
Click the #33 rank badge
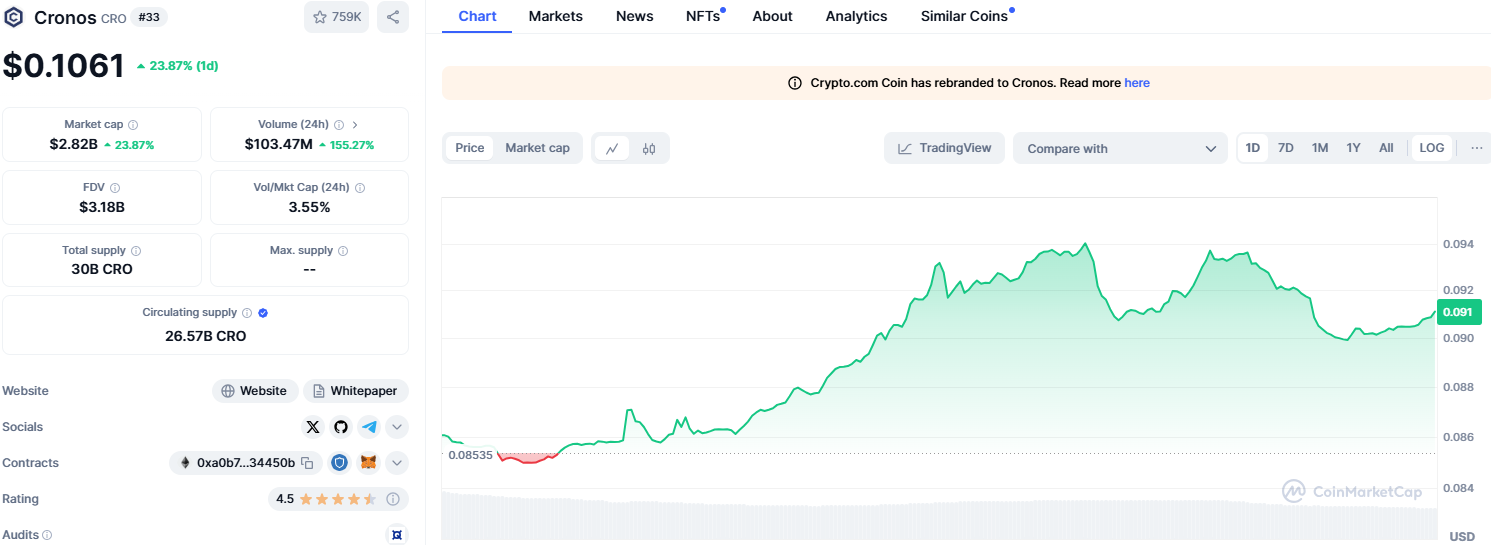(148, 17)
